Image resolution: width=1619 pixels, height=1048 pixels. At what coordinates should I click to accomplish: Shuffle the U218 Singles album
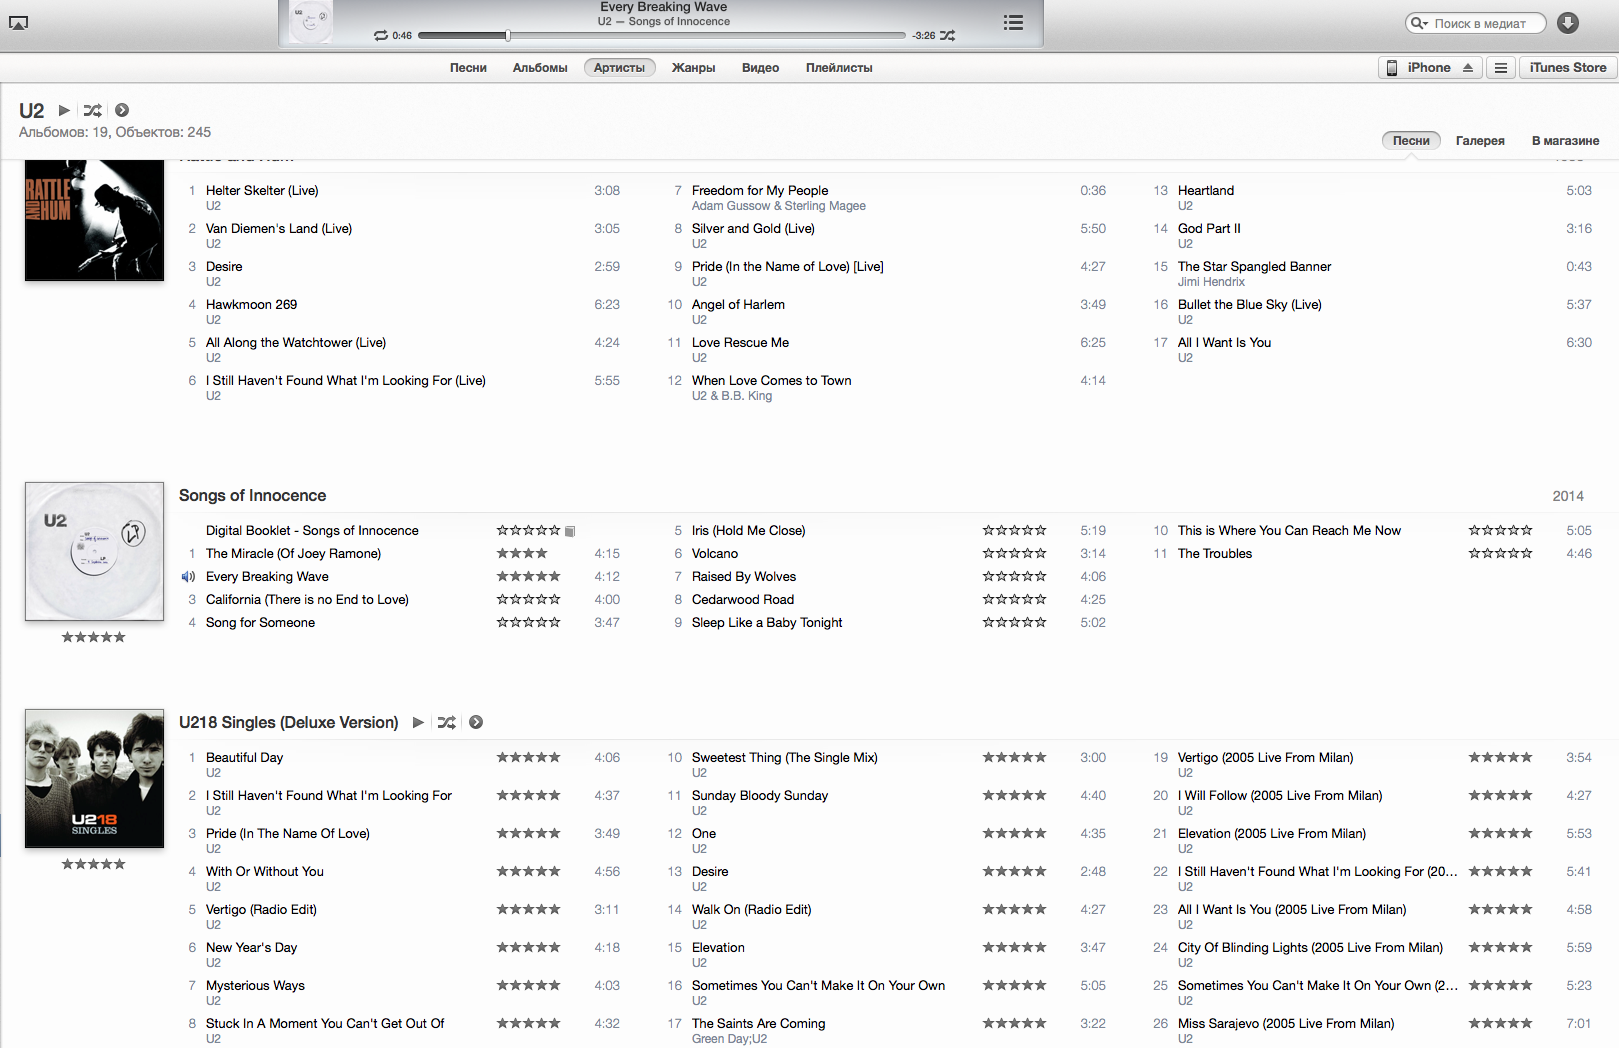(446, 722)
